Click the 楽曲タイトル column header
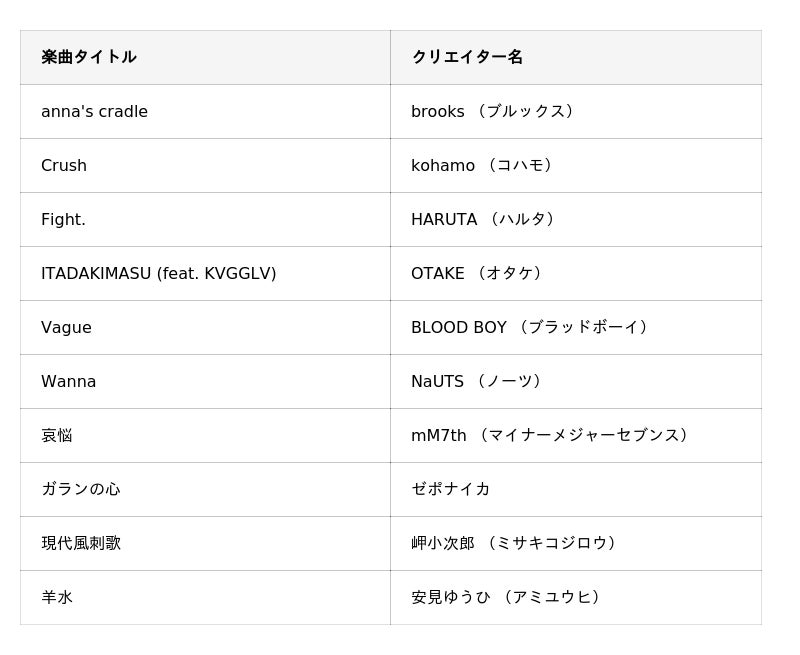Viewport: 800px width, 655px height. coord(89,57)
